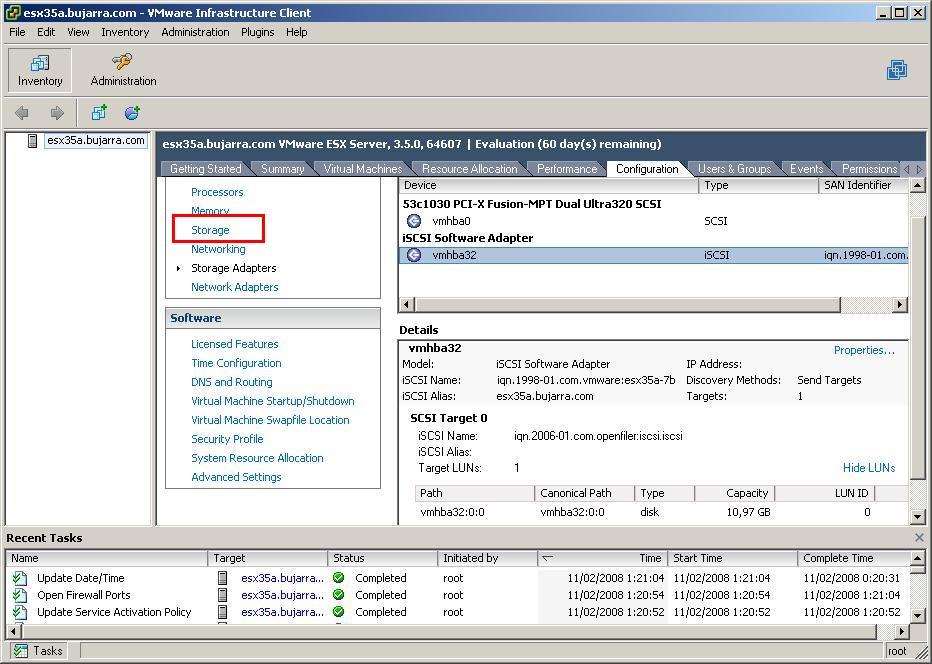
Task: Click the Update Date/Time task icon
Action: [20, 578]
